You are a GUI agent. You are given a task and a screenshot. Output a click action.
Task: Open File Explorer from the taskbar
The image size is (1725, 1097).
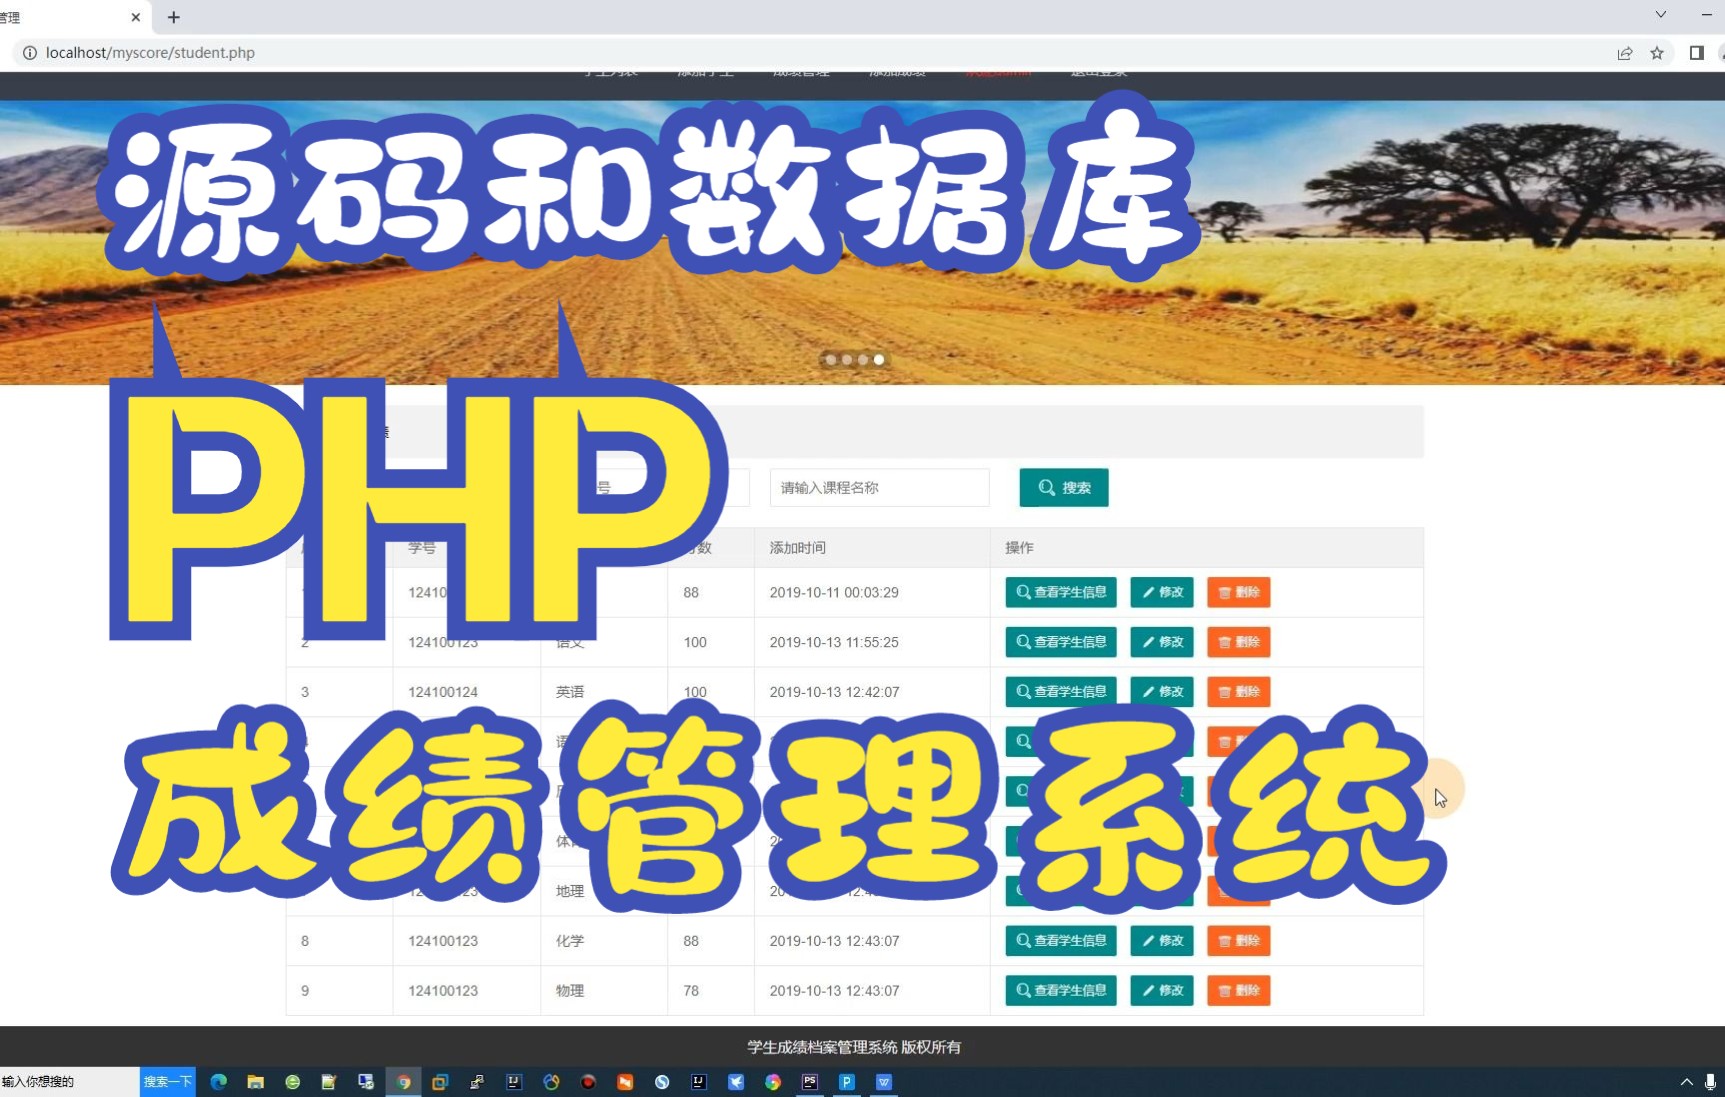point(255,1082)
